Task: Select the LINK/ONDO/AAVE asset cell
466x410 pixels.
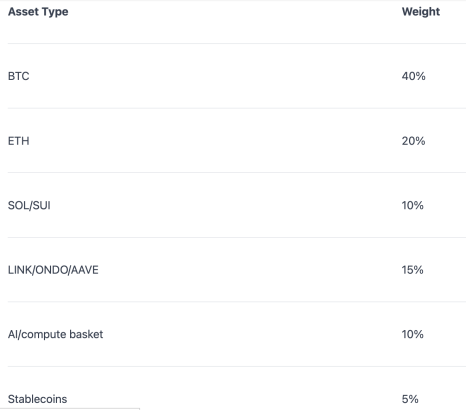Action: pos(53,270)
